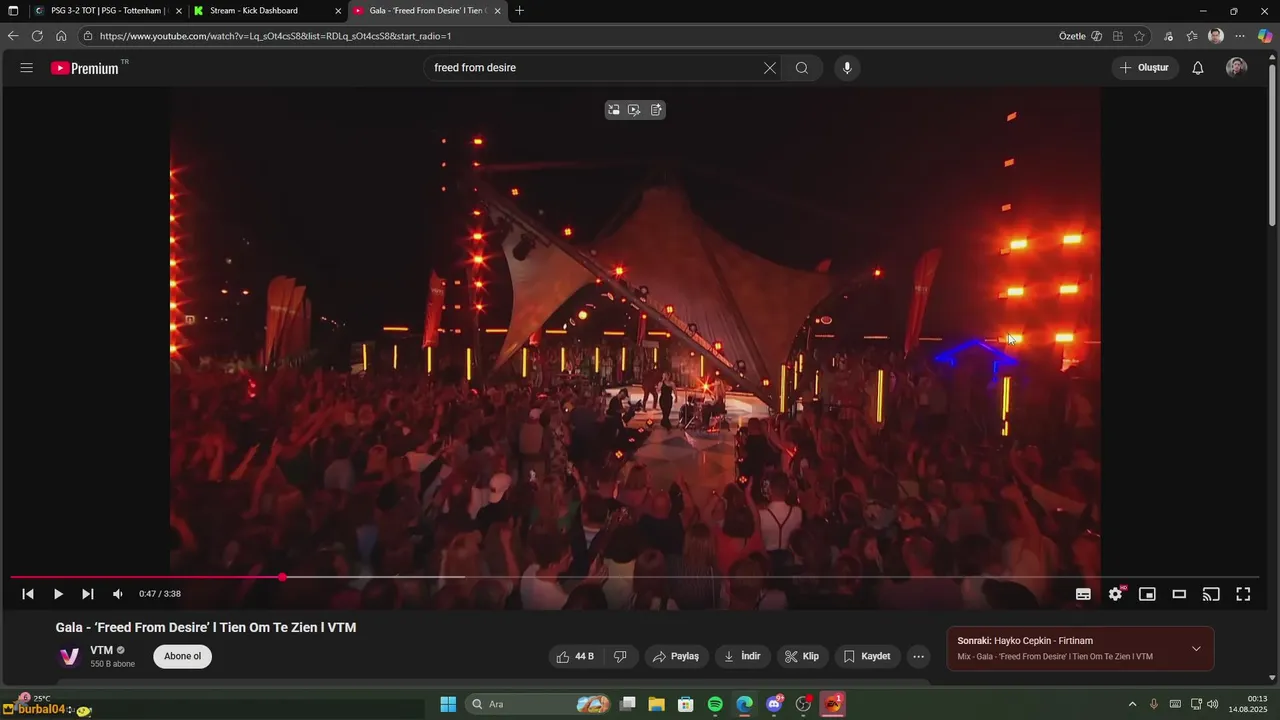
Task: Open the VTM channel avatar
Action: 69,657
